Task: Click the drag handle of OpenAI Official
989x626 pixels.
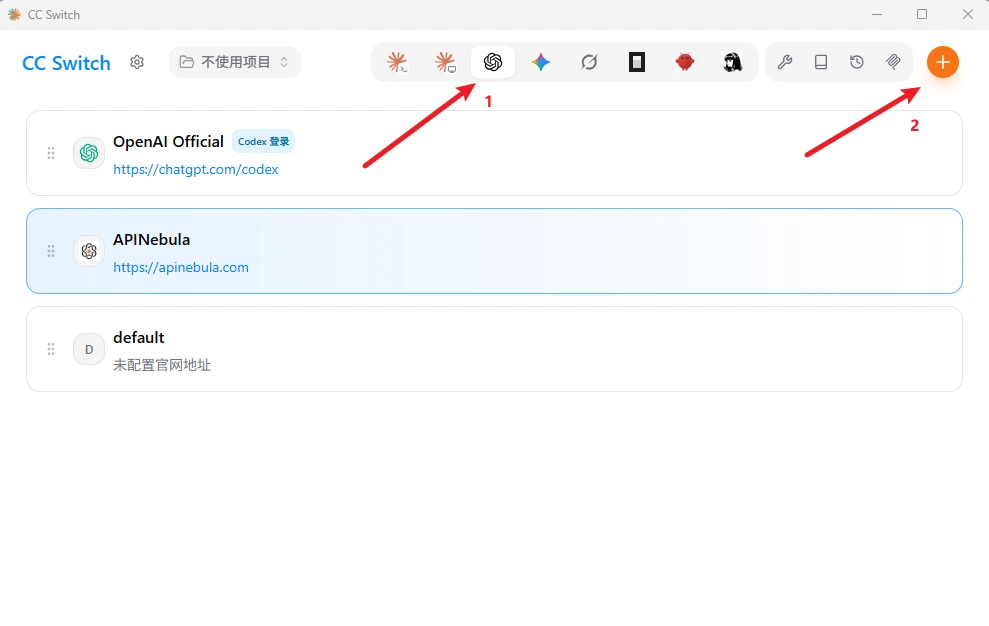Action: click(51, 153)
